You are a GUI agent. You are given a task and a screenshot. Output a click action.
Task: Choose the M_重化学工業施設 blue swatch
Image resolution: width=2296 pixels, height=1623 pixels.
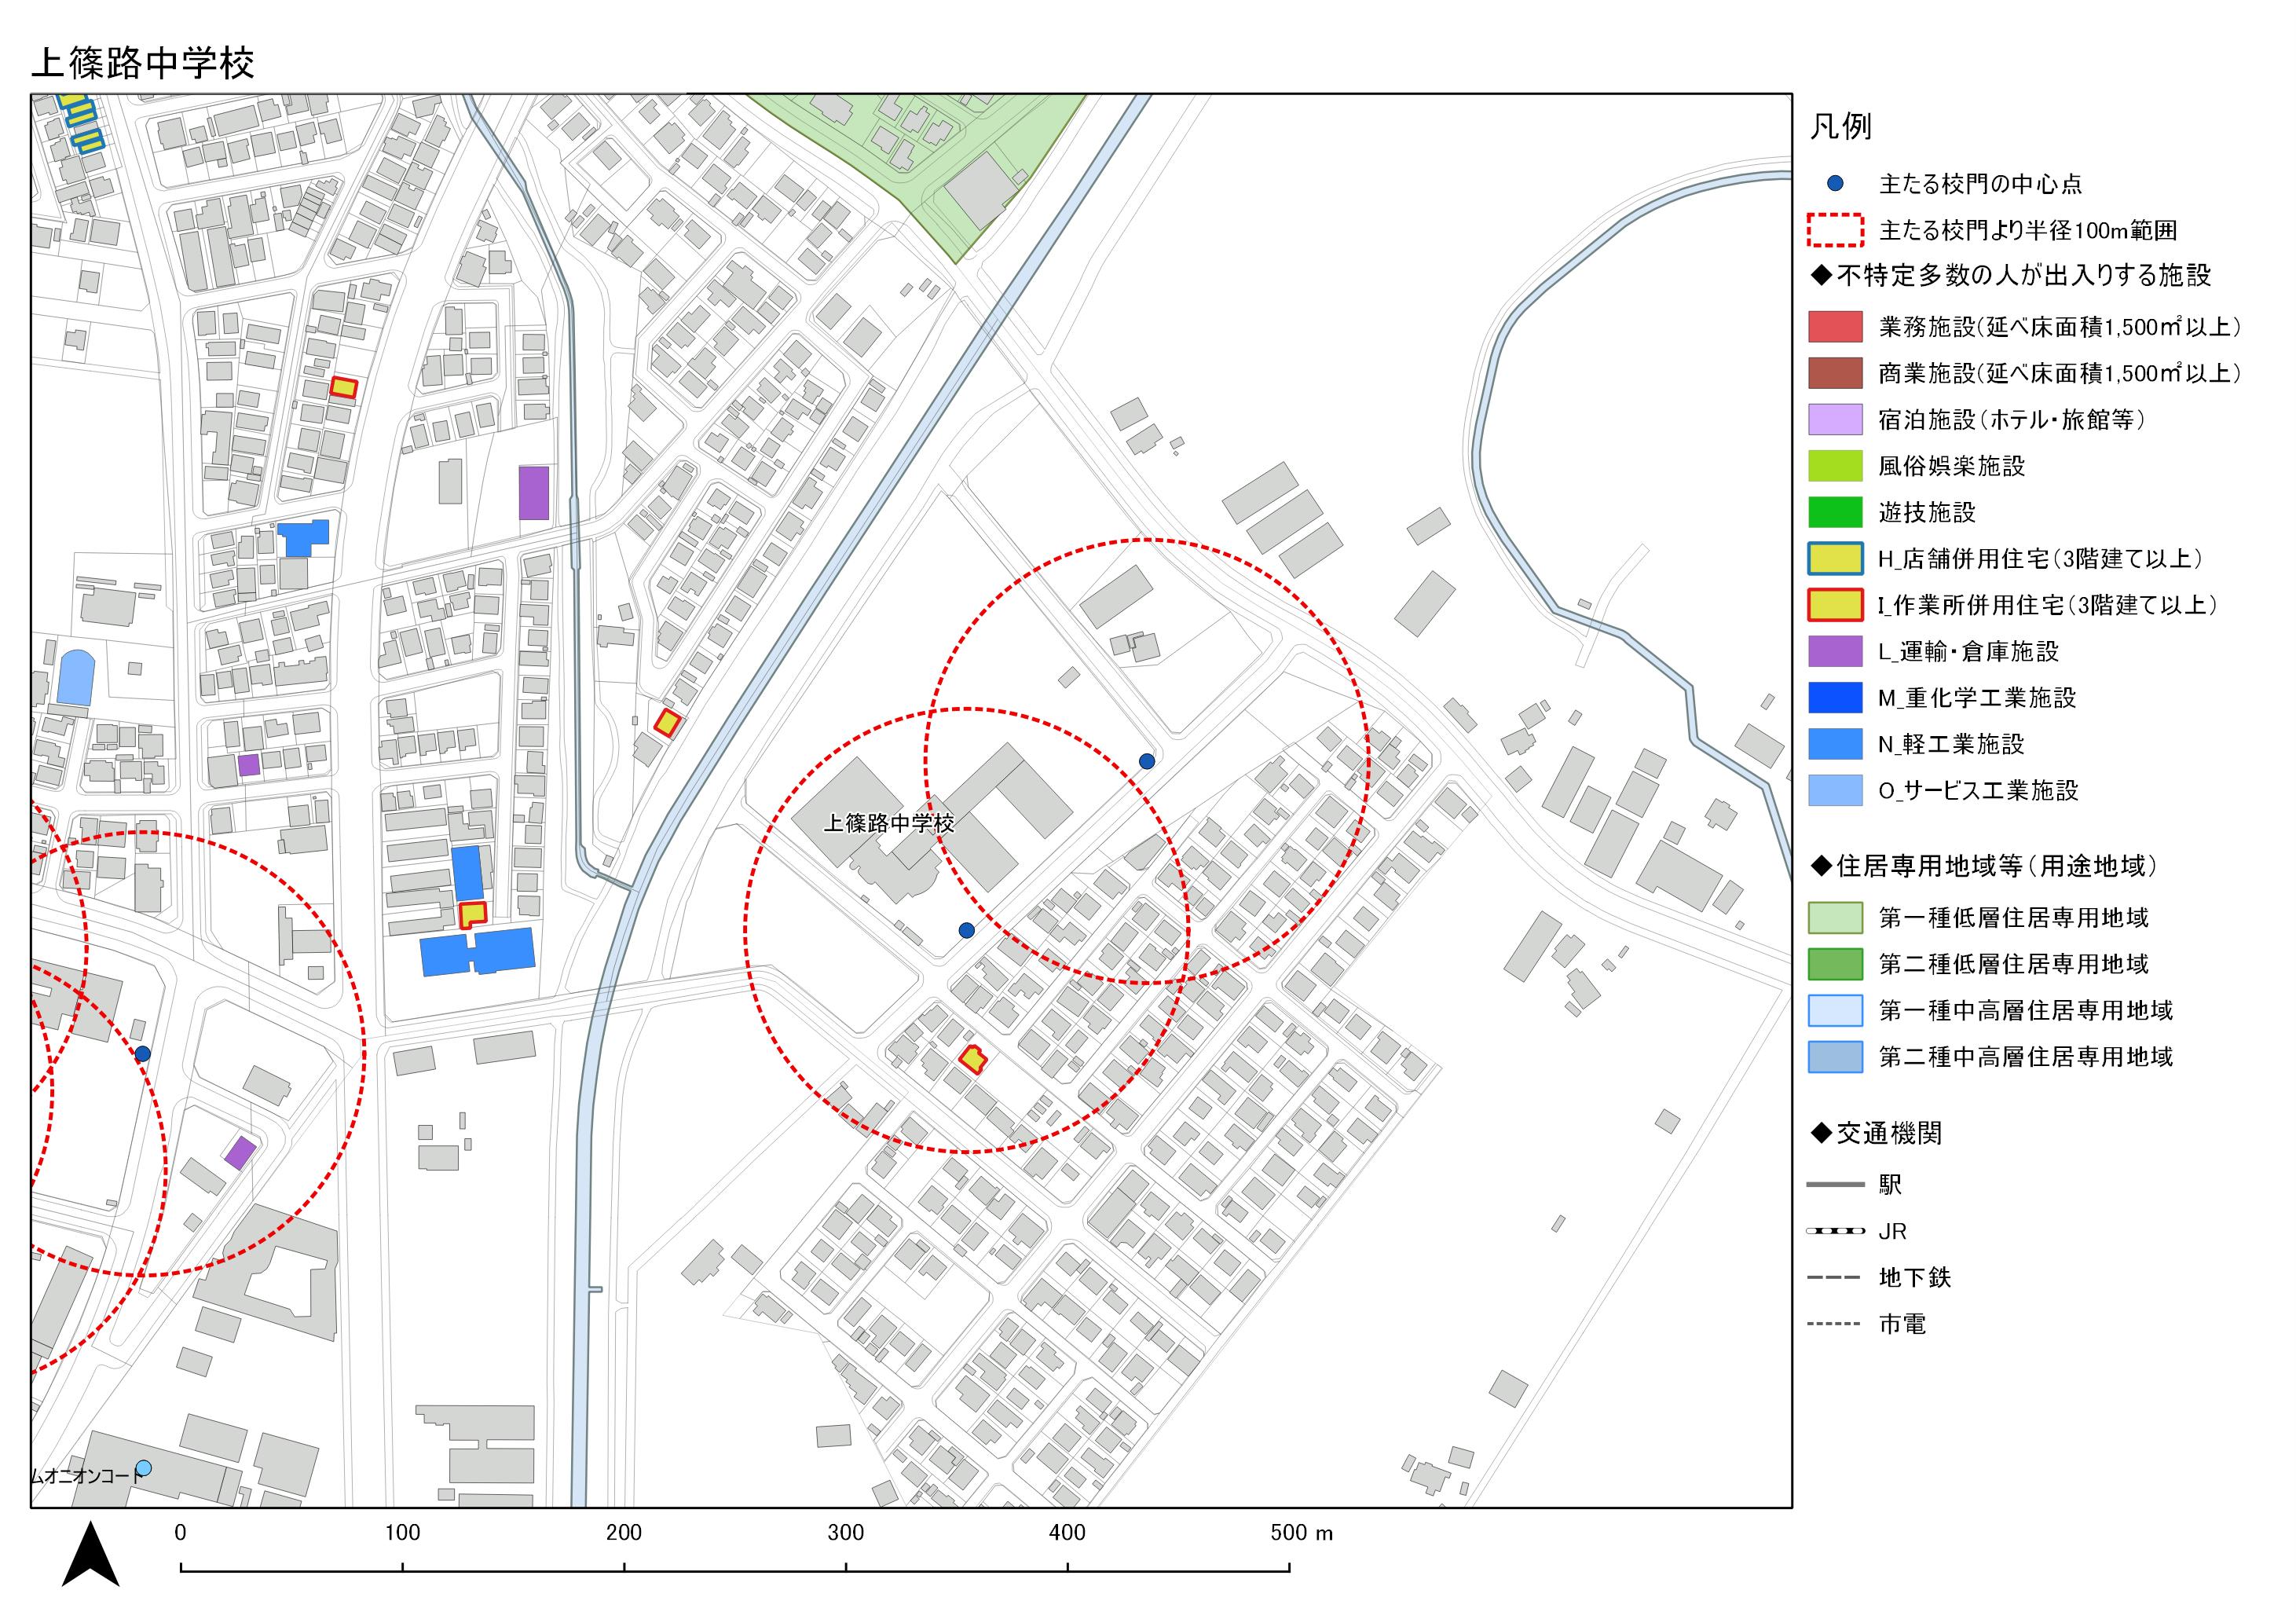[1835, 697]
